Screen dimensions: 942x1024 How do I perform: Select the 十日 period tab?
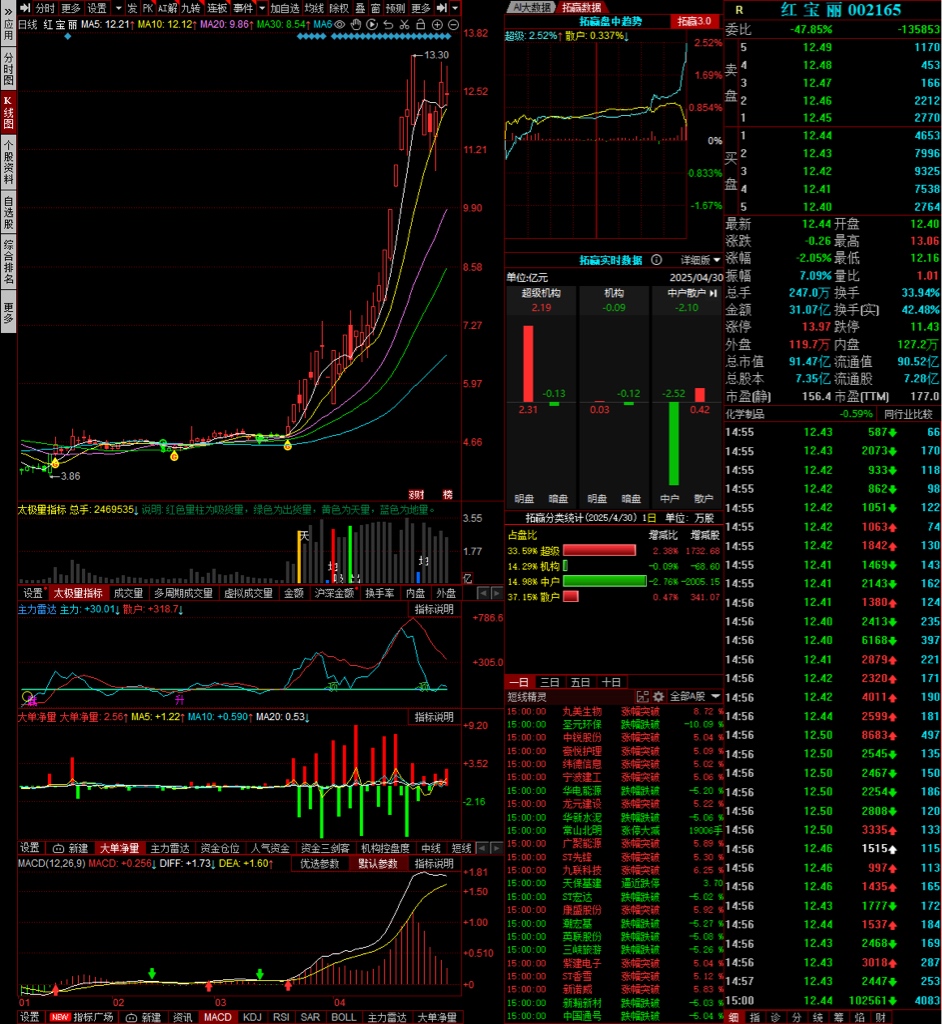(611, 682)
